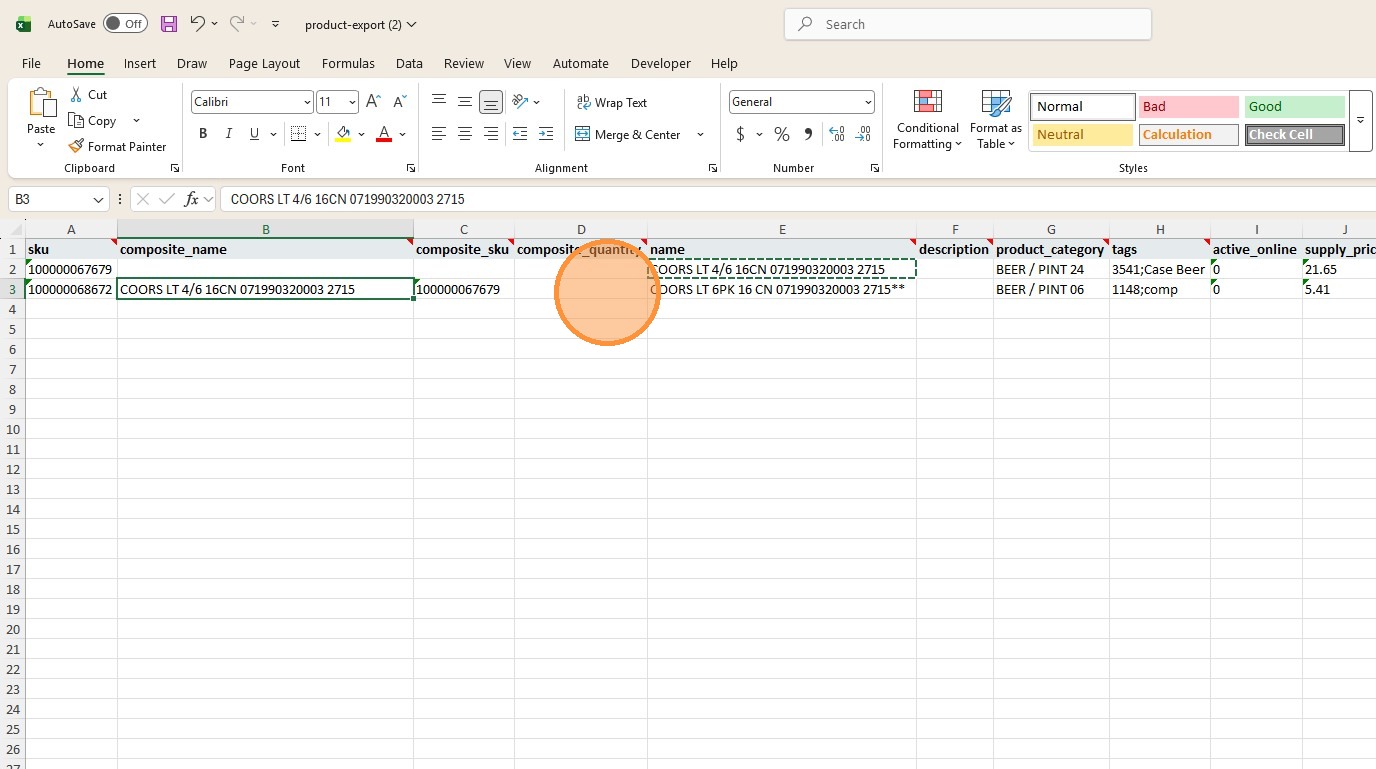Apply the green Good cell style
The height and width of the screenshot is (769, 1376).
click(1295, 106)
